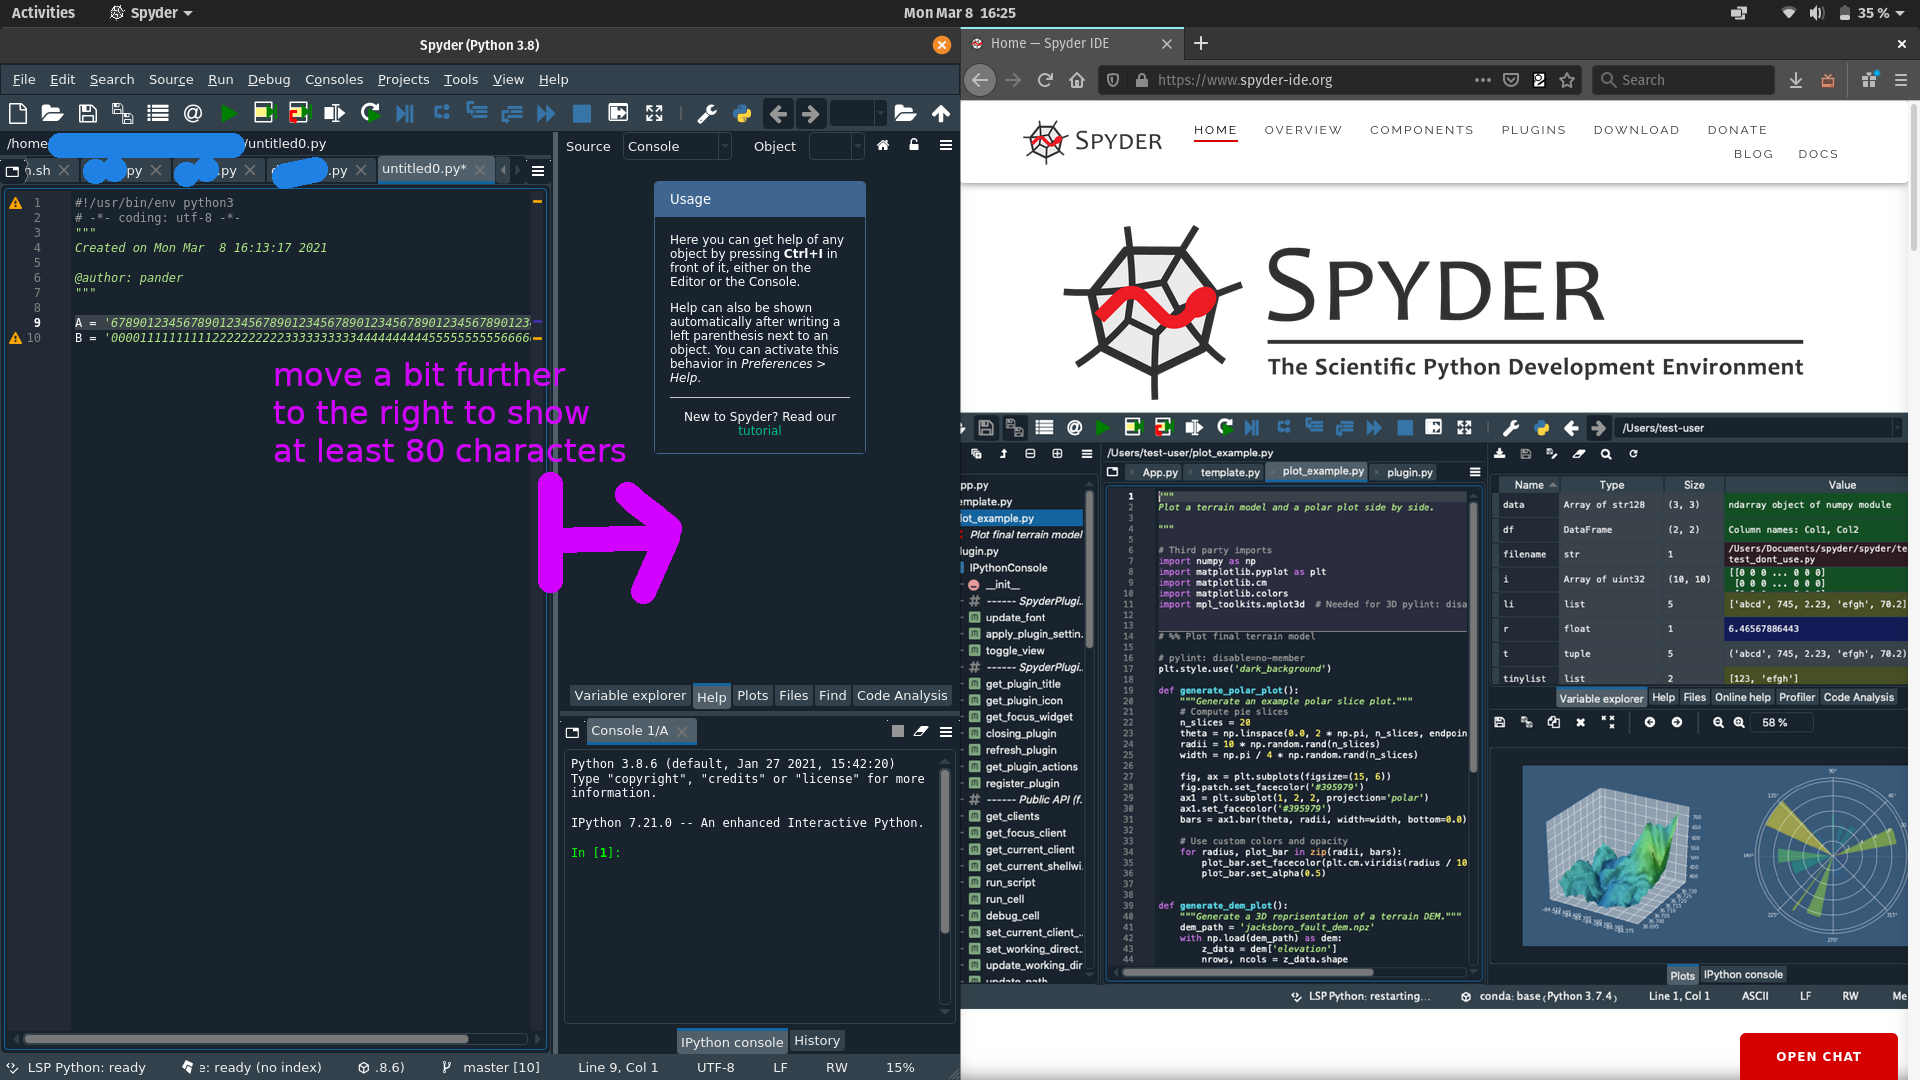Open the IPython console options menu
Screen dimensions: 1920x1080
946,731
